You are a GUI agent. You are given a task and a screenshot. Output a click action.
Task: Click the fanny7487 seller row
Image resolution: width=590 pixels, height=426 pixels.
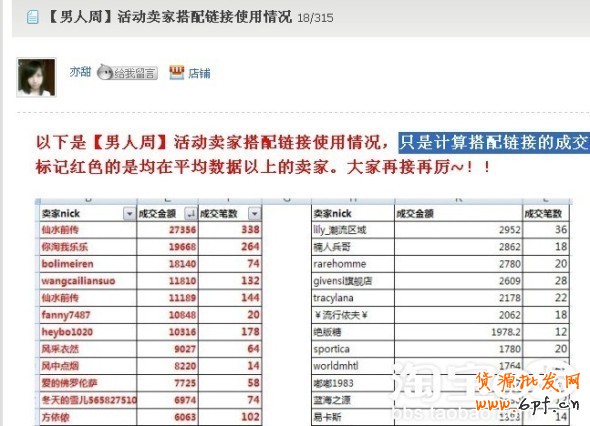[151, 315]
